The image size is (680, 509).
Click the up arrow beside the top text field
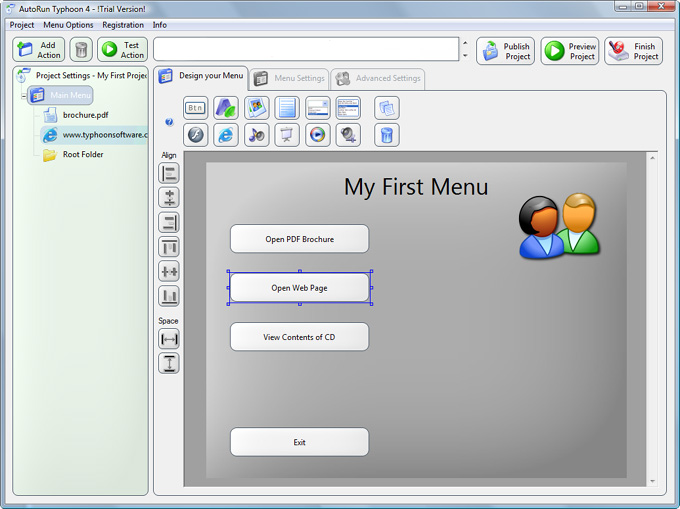464,44
